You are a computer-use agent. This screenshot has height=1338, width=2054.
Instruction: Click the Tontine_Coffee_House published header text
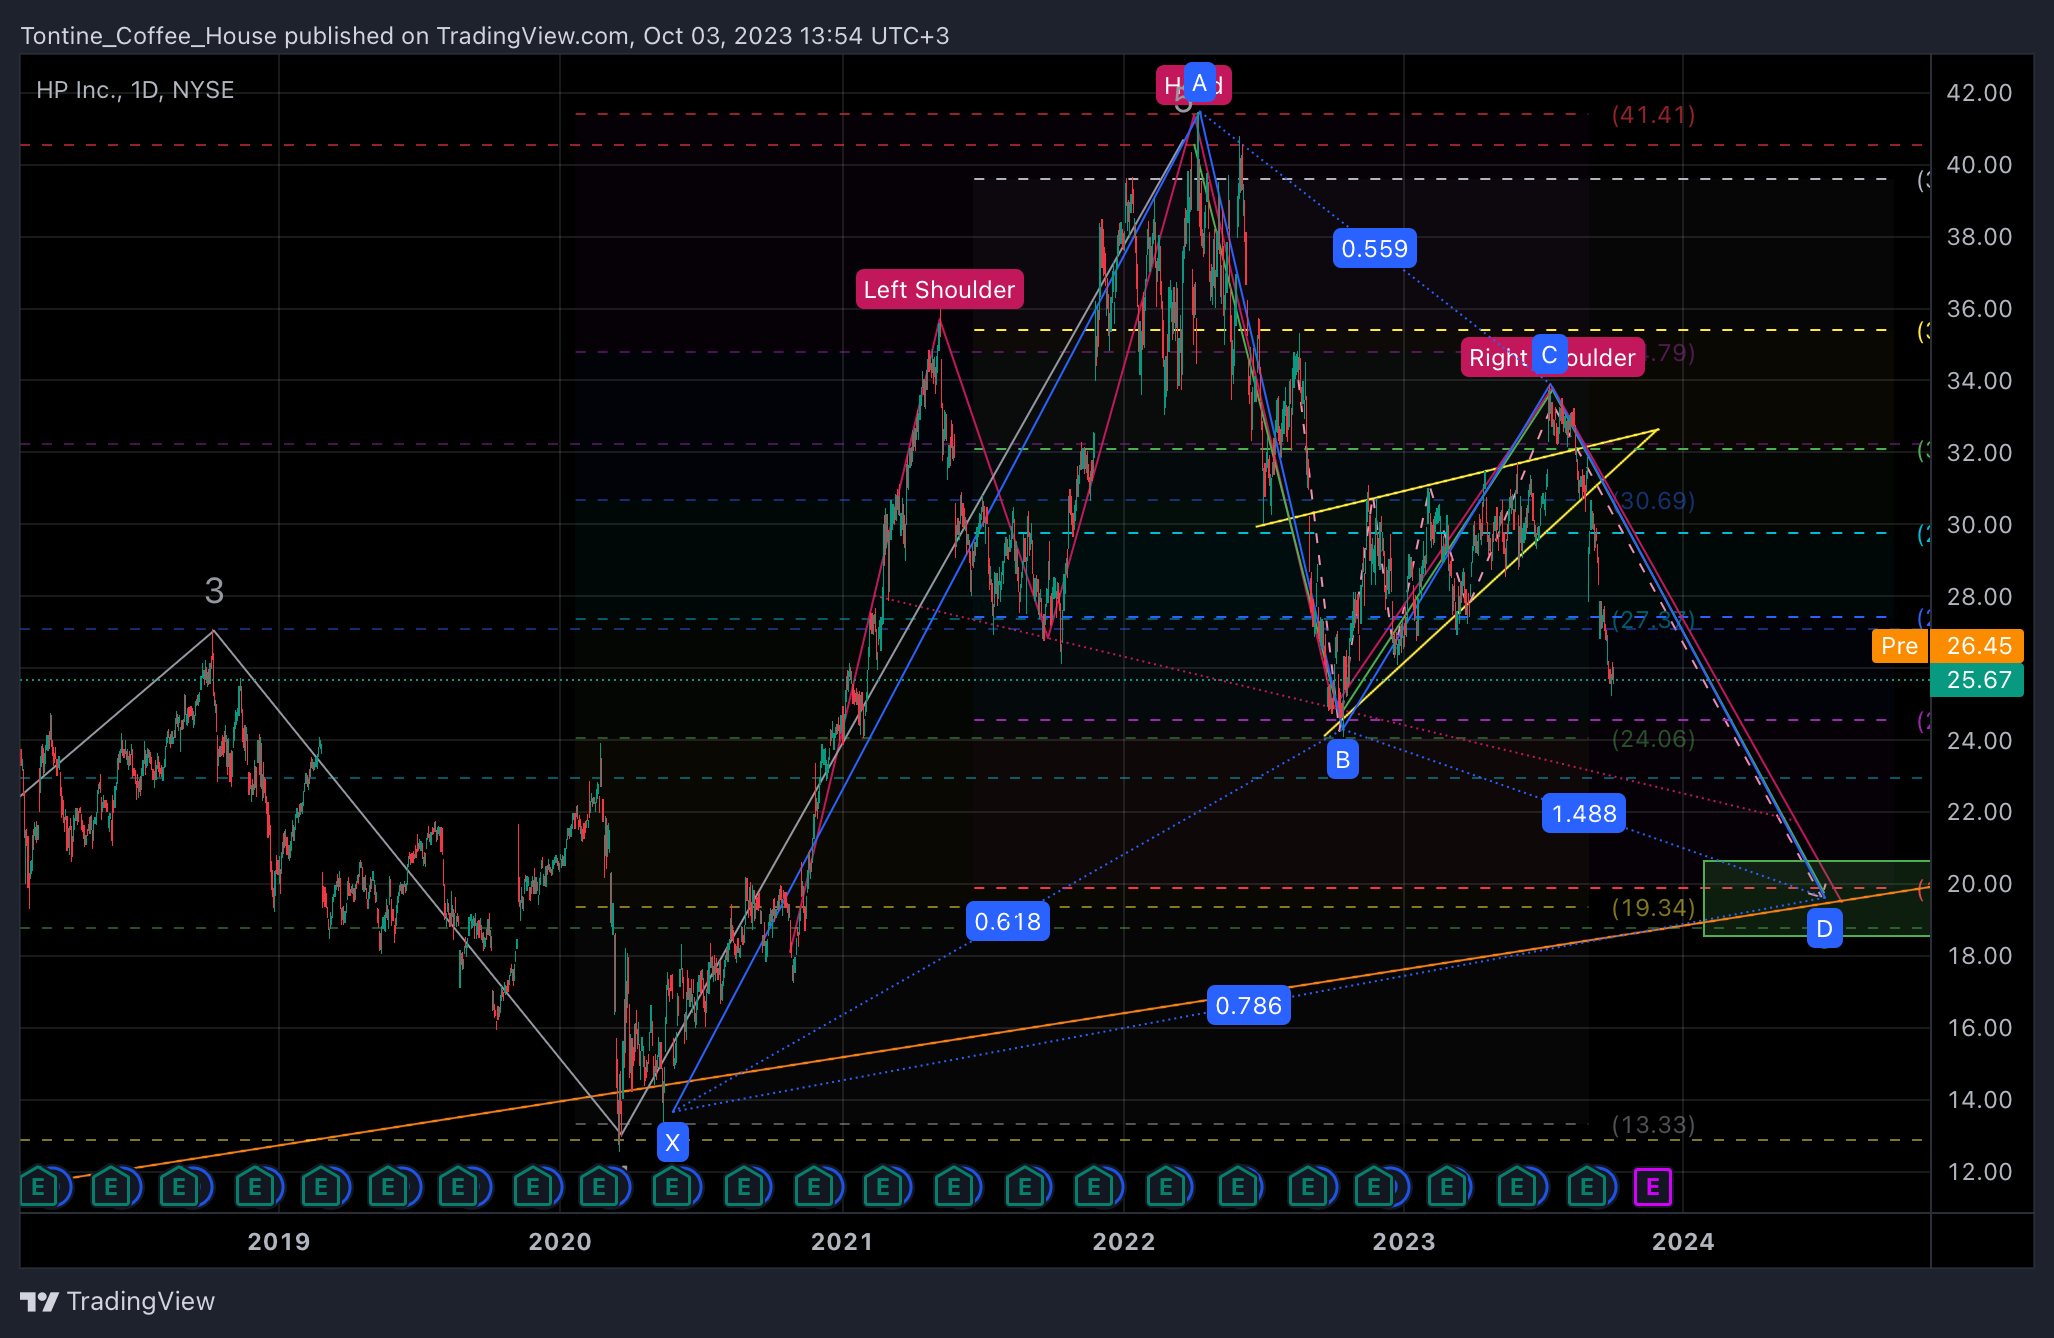coord(485,36)
